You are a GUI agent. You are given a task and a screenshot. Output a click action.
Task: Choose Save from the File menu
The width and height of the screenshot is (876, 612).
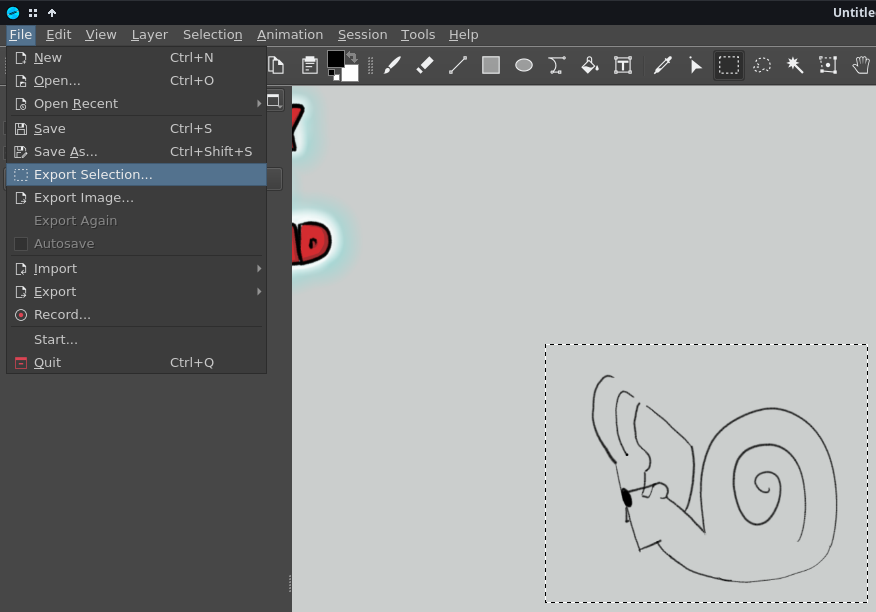136,129
